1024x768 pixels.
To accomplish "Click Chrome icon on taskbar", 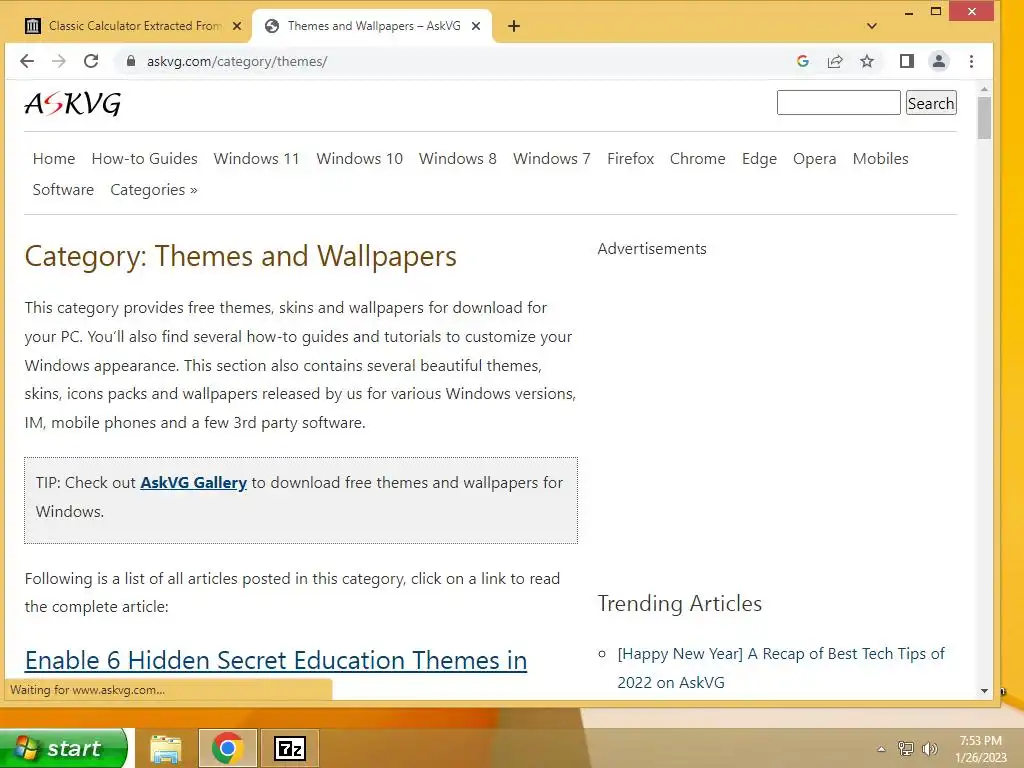I will 227,748.
